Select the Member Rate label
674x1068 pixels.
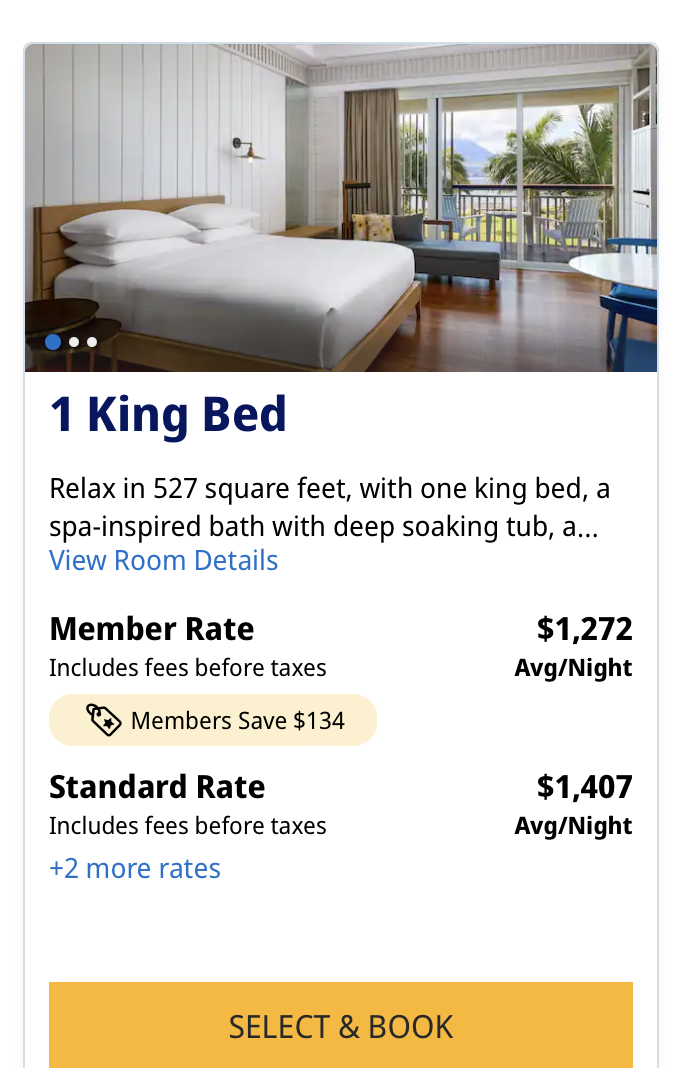151,629
